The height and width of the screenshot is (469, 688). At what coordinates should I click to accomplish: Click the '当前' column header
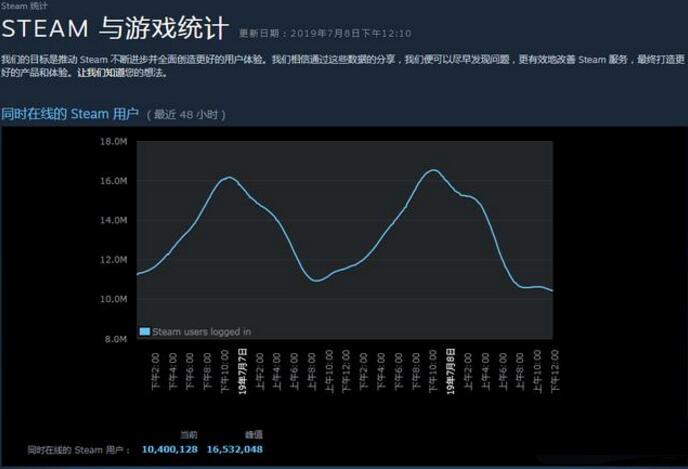pyautogui.click(x=188, y=435)
